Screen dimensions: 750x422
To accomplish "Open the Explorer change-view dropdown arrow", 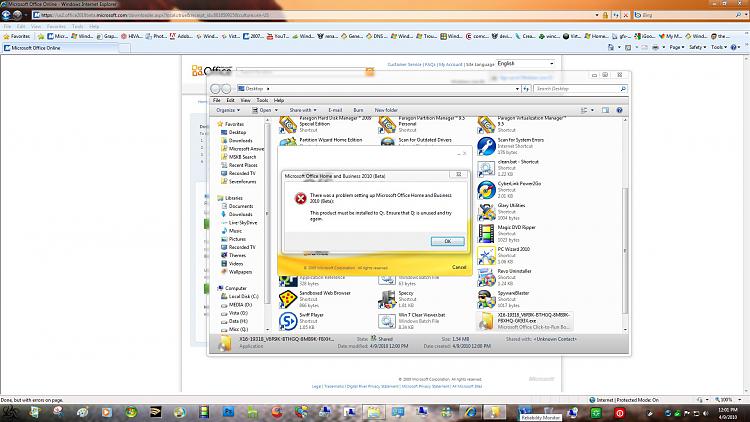I will coord(592,110).
